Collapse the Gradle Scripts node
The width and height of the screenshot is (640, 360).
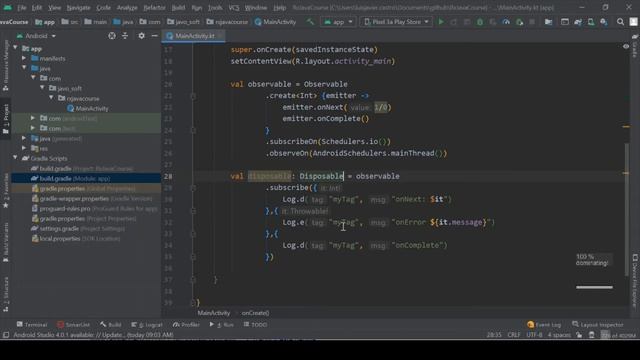(x=16, y=158)
